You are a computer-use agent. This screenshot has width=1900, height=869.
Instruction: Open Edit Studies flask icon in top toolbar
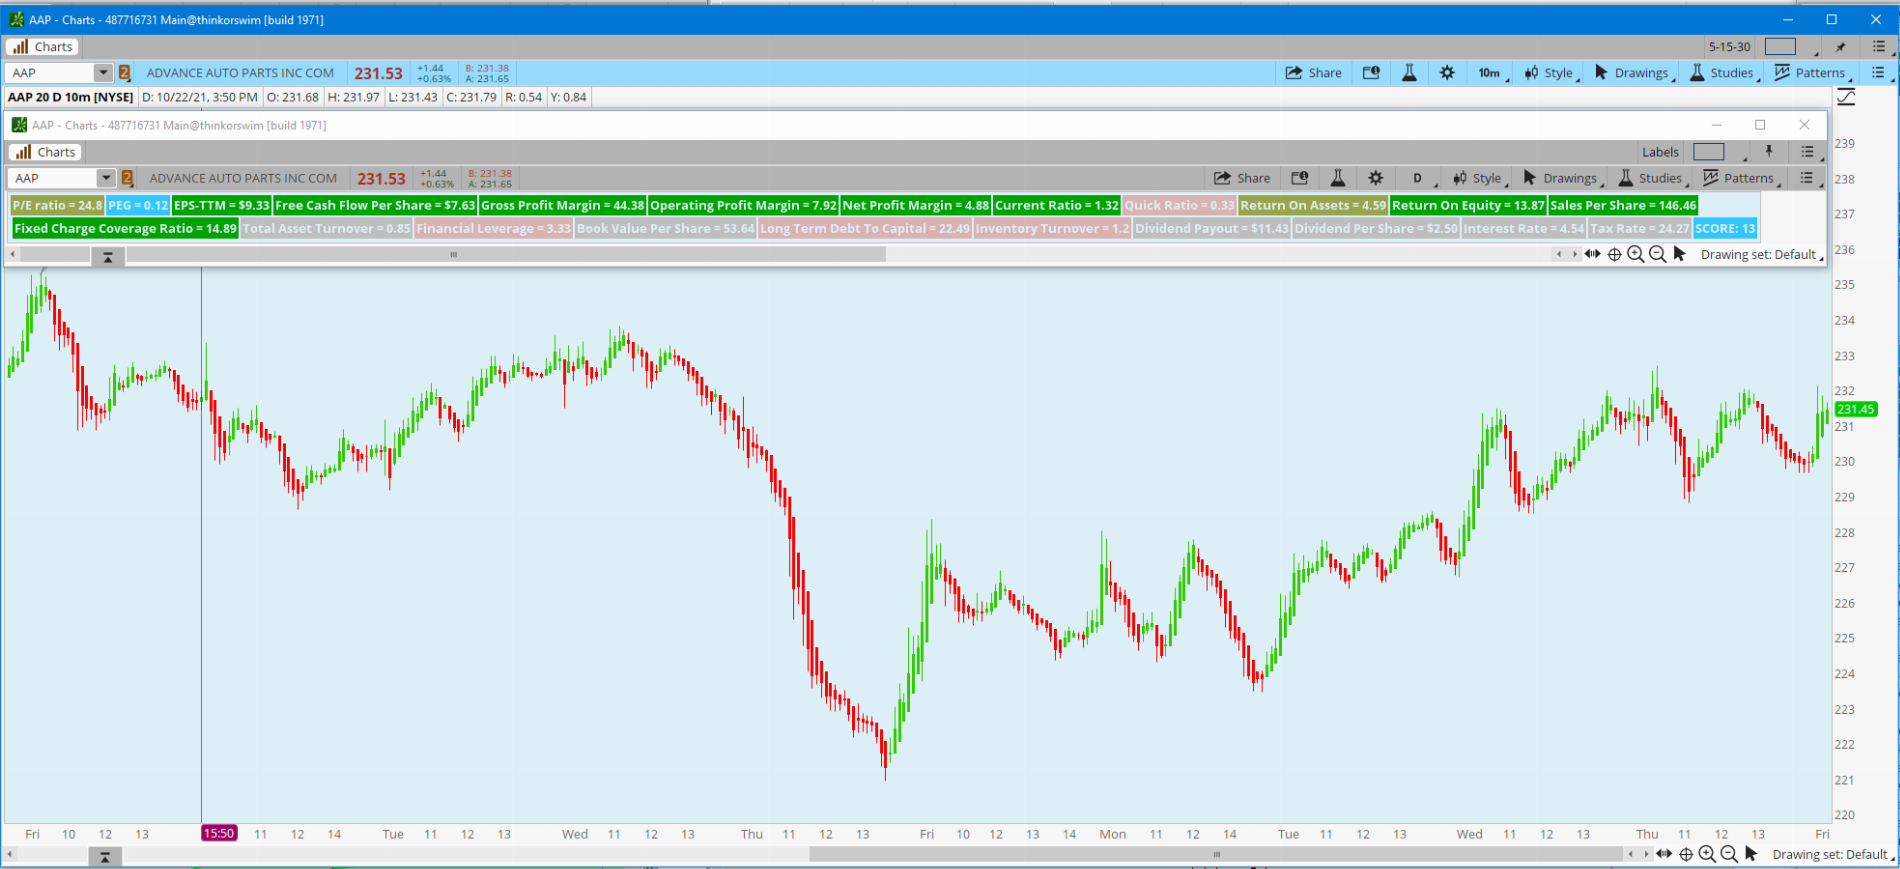pyautogui.click(x=1409, y=73)
